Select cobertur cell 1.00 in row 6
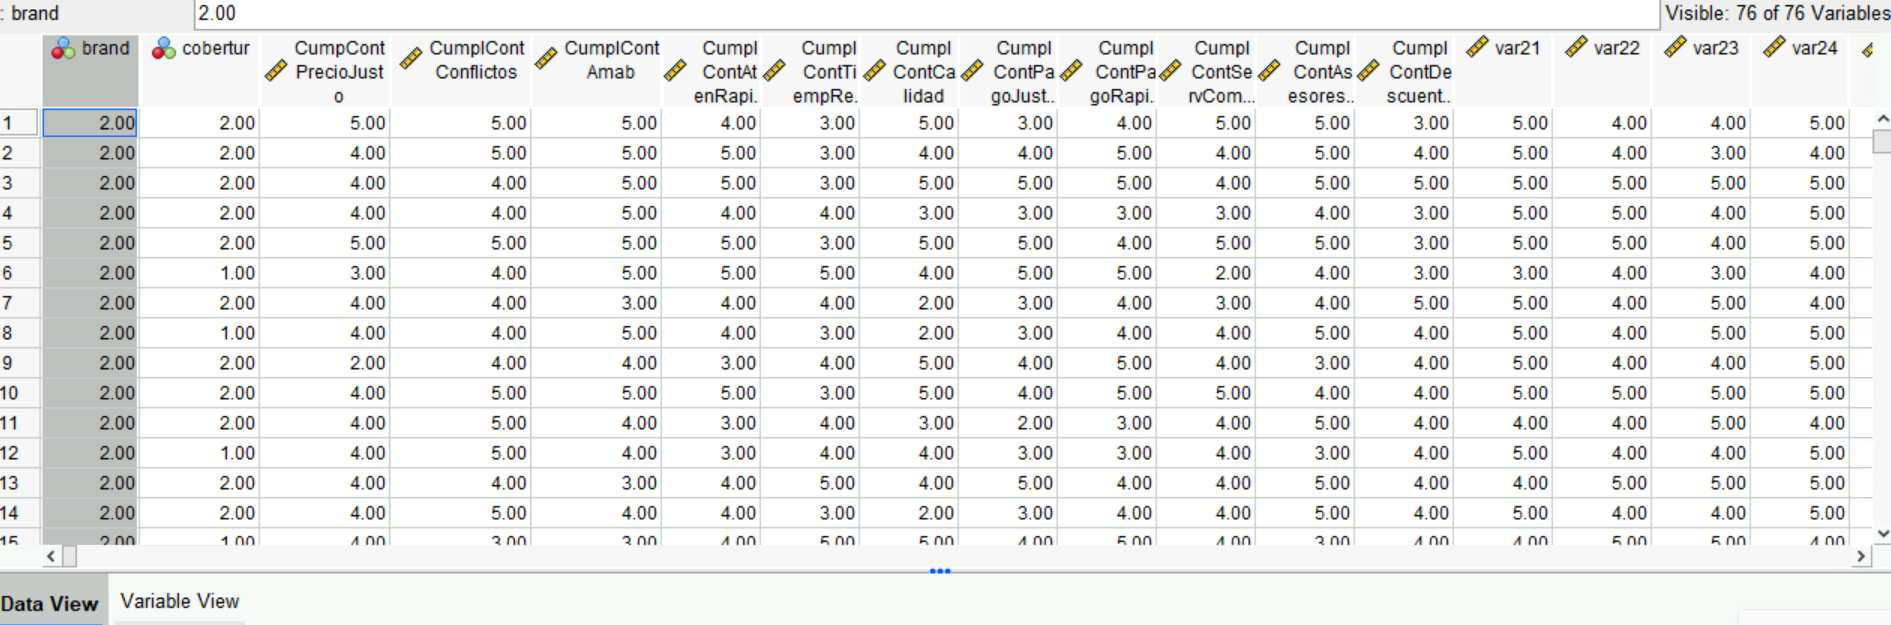Image resolution: width=1891 pixels, height=625 pixels. [200, 273]
